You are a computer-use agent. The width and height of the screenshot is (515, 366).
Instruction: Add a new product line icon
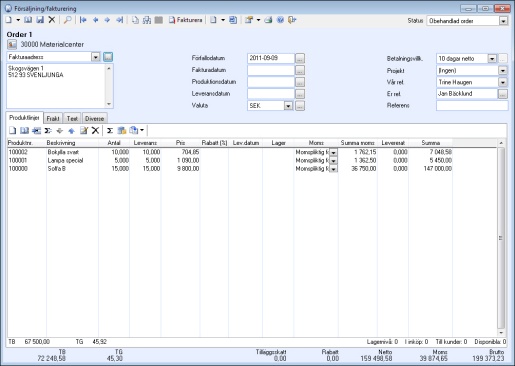pos(12,130)
